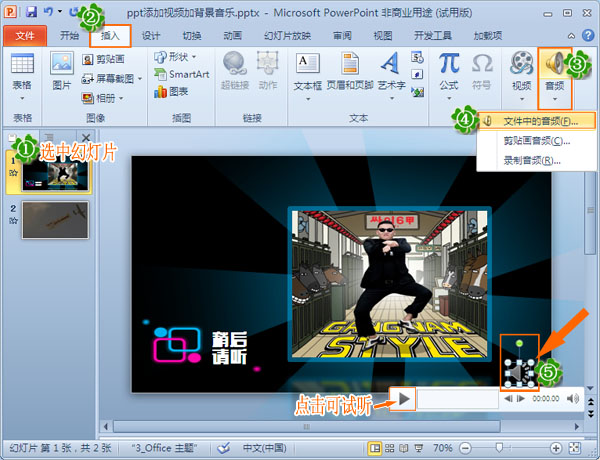Click the date and time icon
This screenshot has width=600, height=460.
[x=417, y=57]
